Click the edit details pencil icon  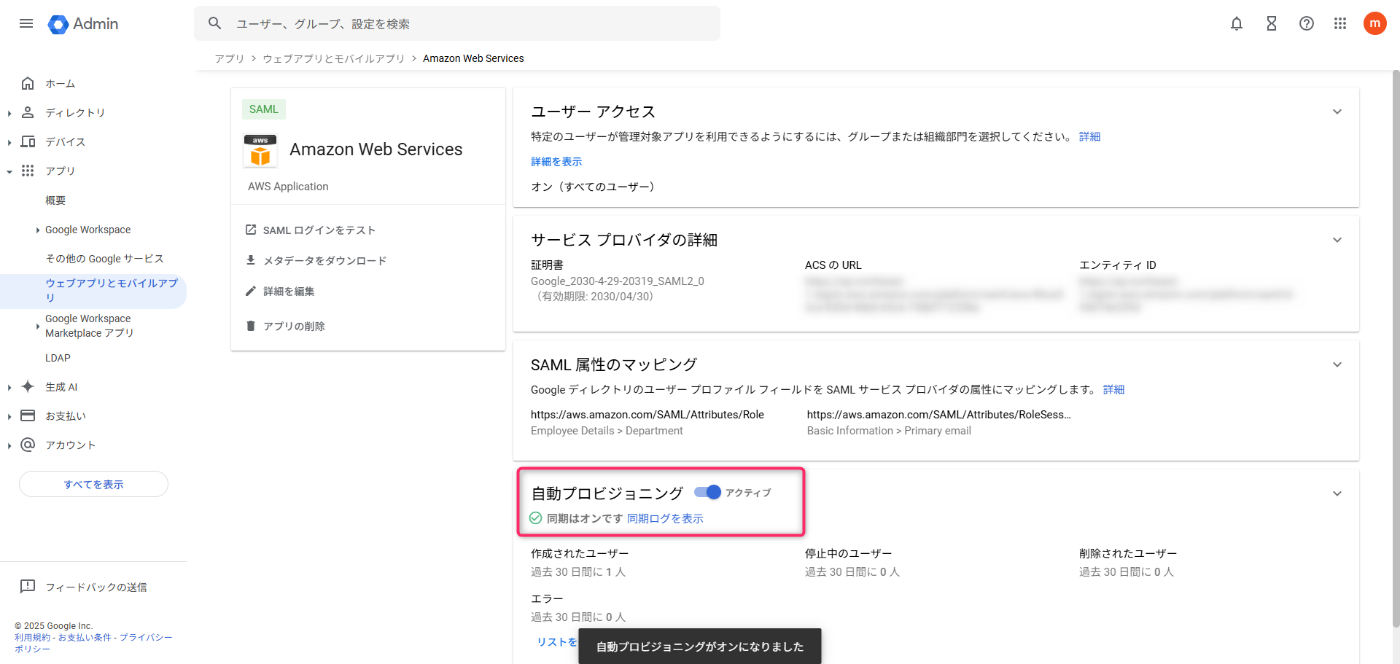click(251, 291)
